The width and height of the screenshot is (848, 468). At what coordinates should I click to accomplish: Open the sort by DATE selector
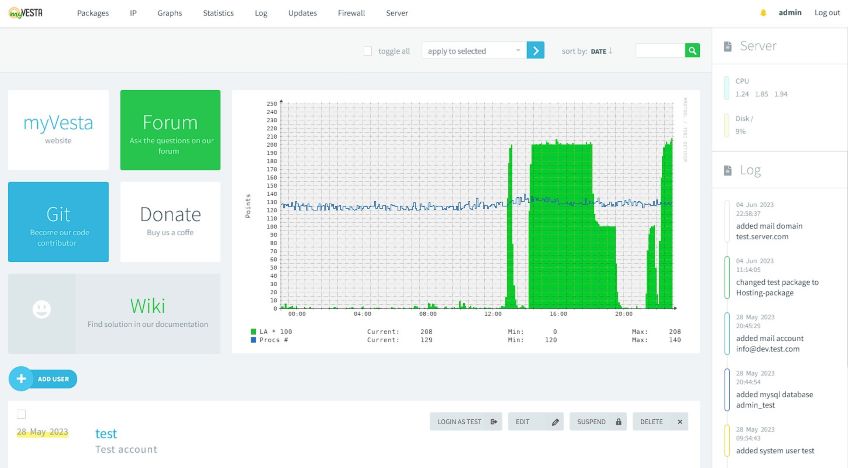[598, 50]
